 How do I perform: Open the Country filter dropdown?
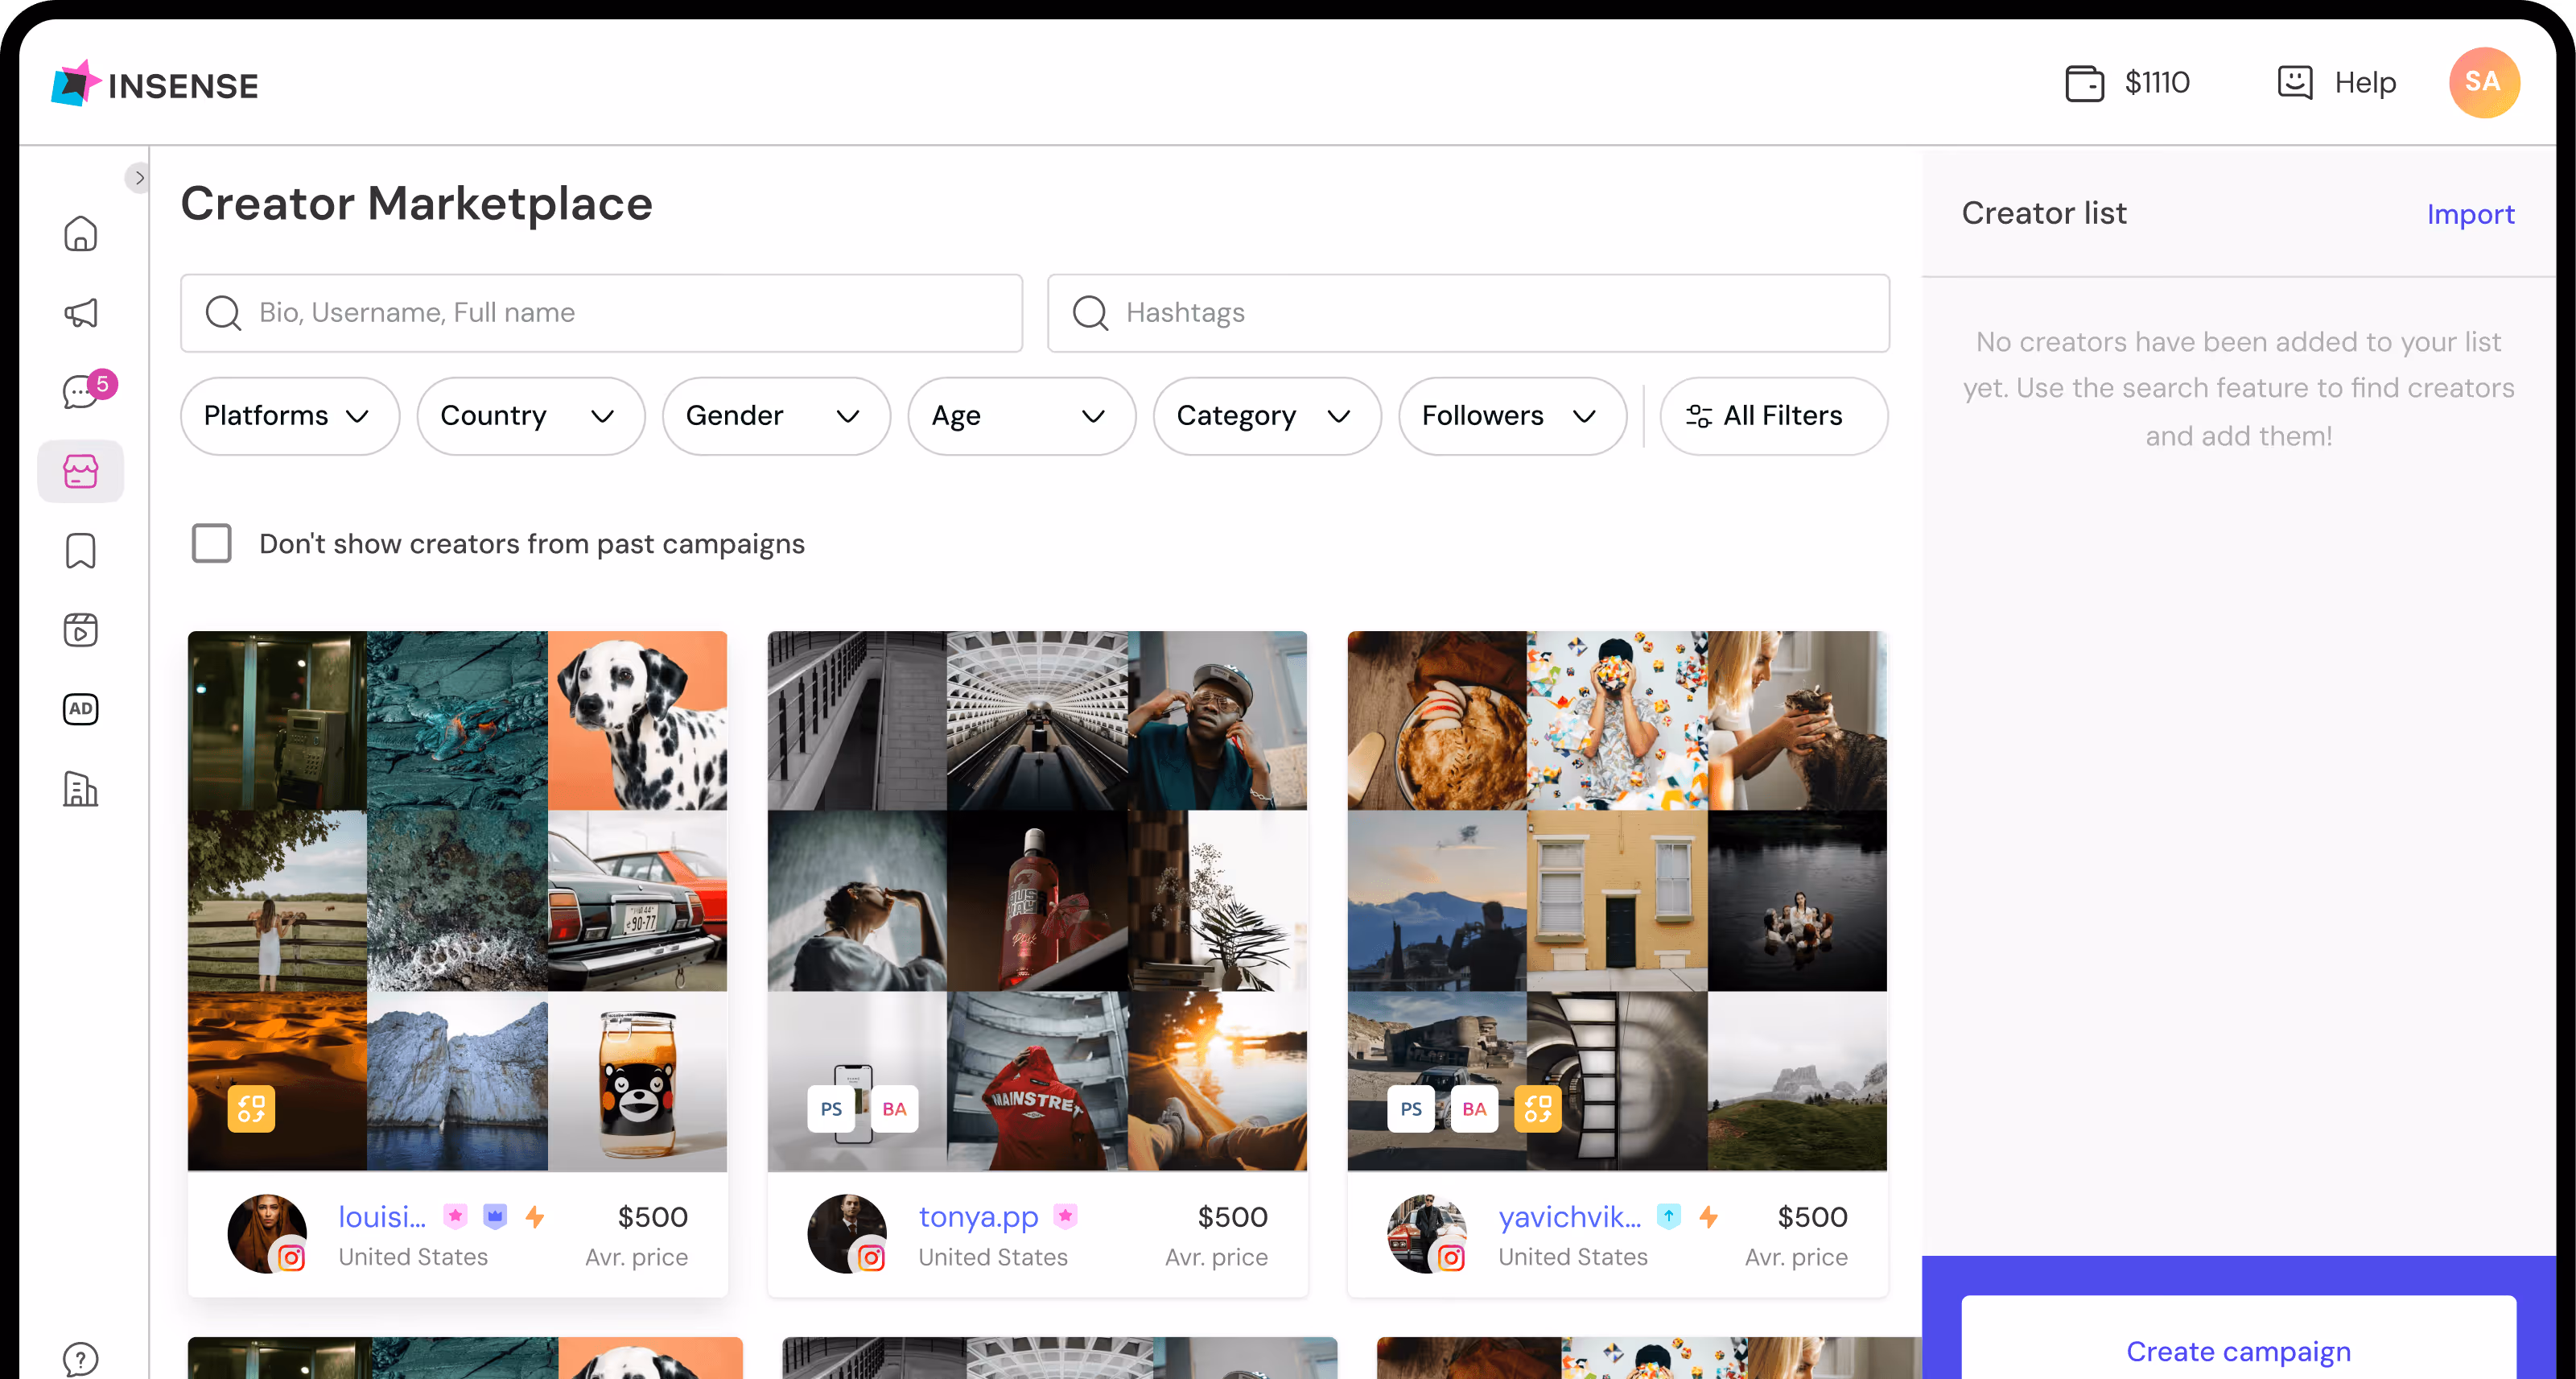point(530,416)
